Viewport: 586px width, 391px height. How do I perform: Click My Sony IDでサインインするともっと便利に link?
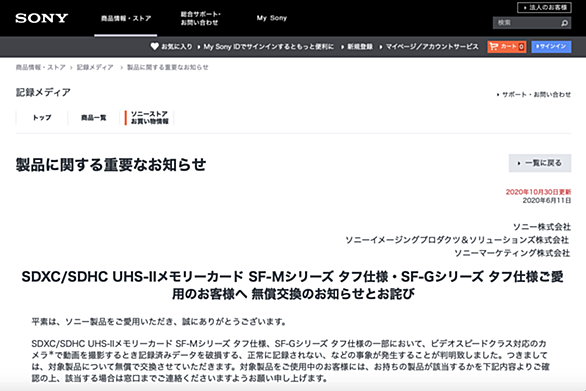(268, 47)
